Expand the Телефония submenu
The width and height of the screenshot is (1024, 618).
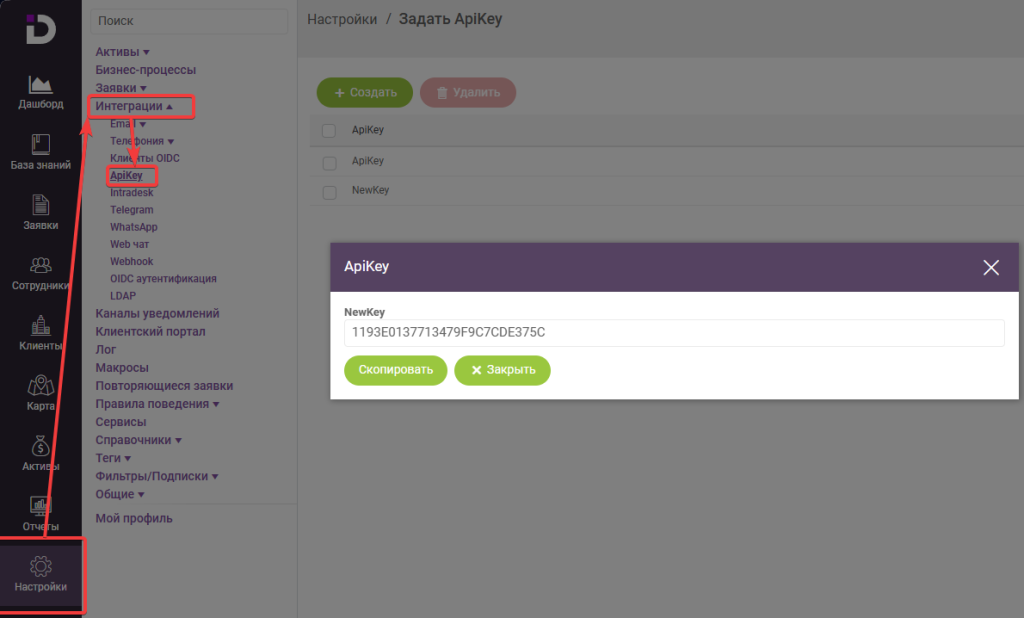click(142, 140)
